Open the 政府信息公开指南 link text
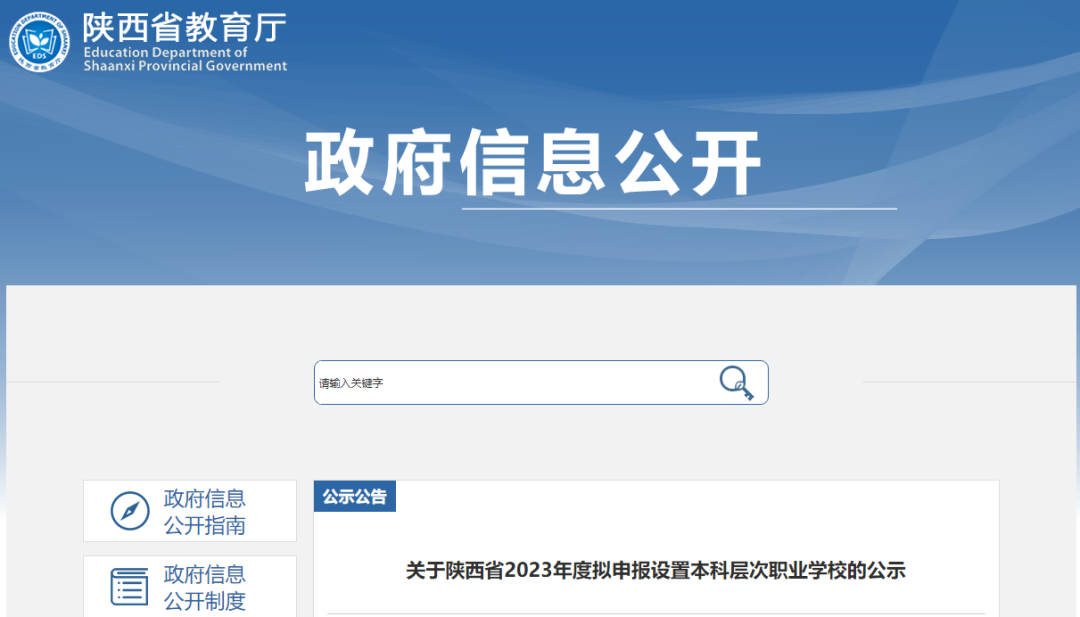The image size is (1080, 617). point(205,512)
